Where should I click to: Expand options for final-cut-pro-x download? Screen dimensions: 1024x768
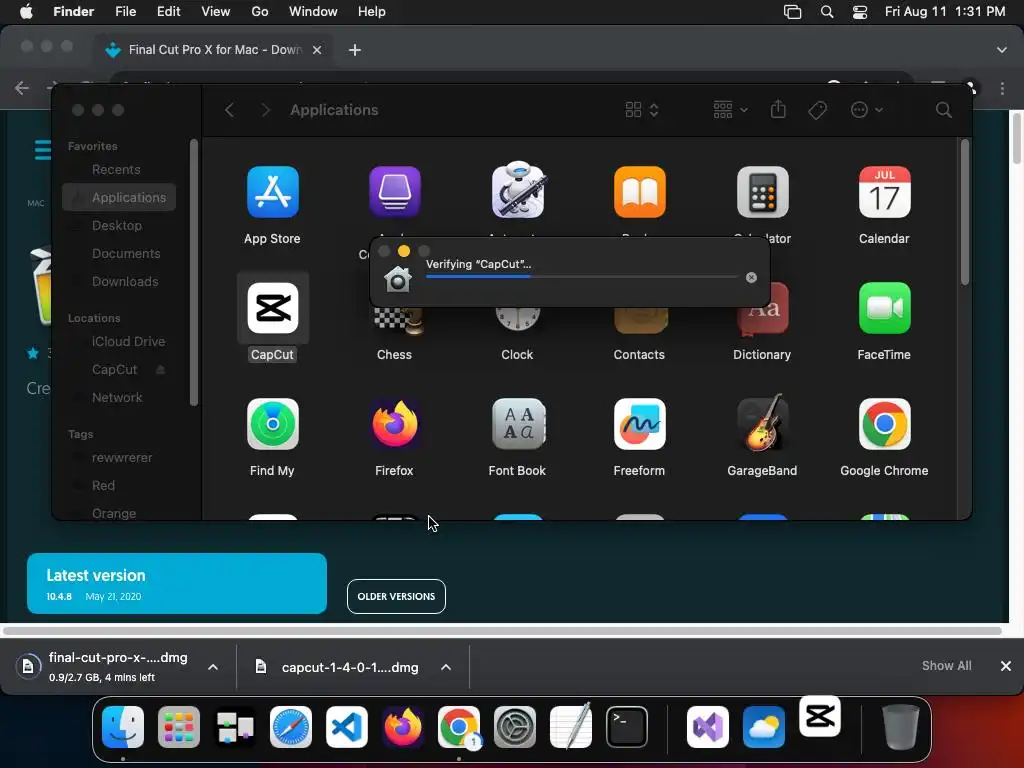tap(213, 667)
